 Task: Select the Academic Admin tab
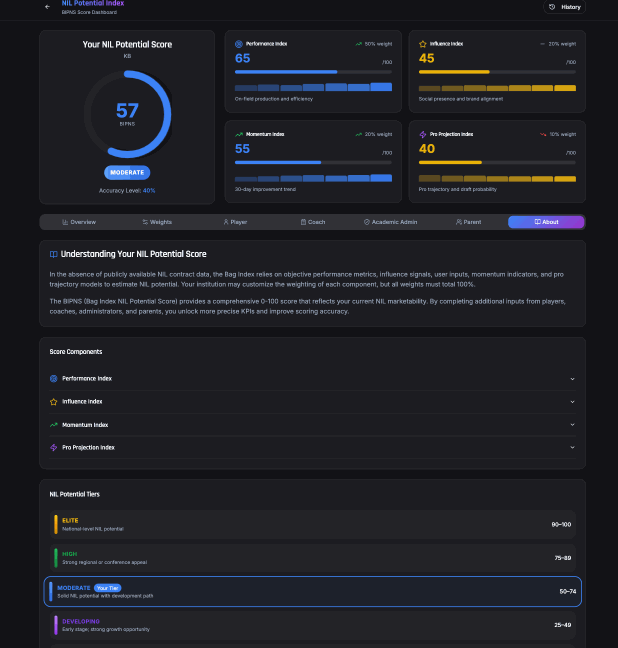[x=390, y=222]
